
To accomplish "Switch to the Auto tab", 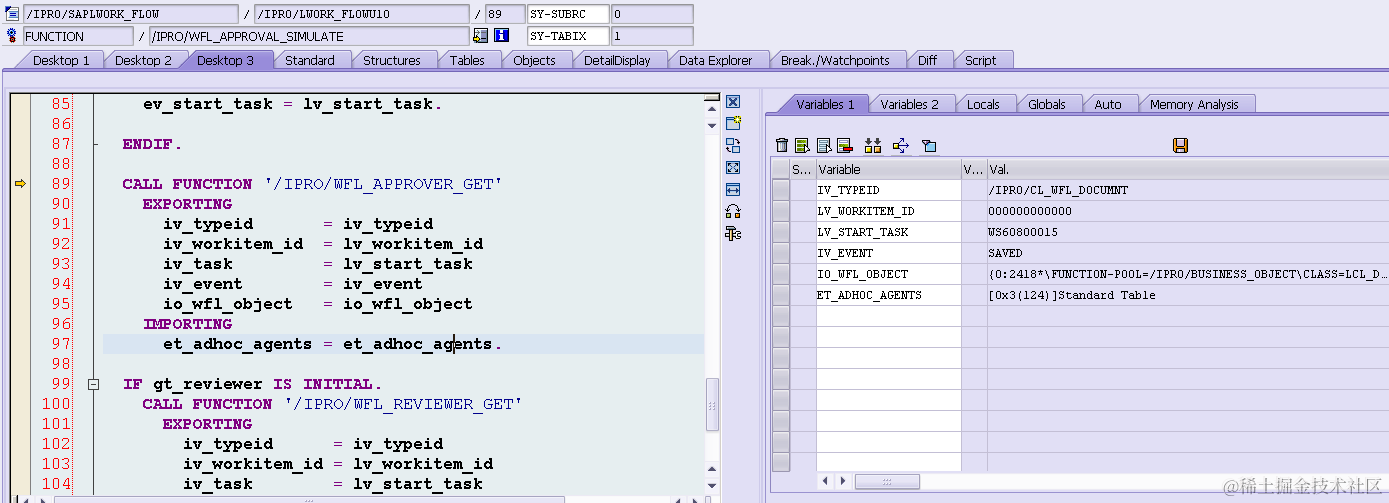I will [1108, 104].
